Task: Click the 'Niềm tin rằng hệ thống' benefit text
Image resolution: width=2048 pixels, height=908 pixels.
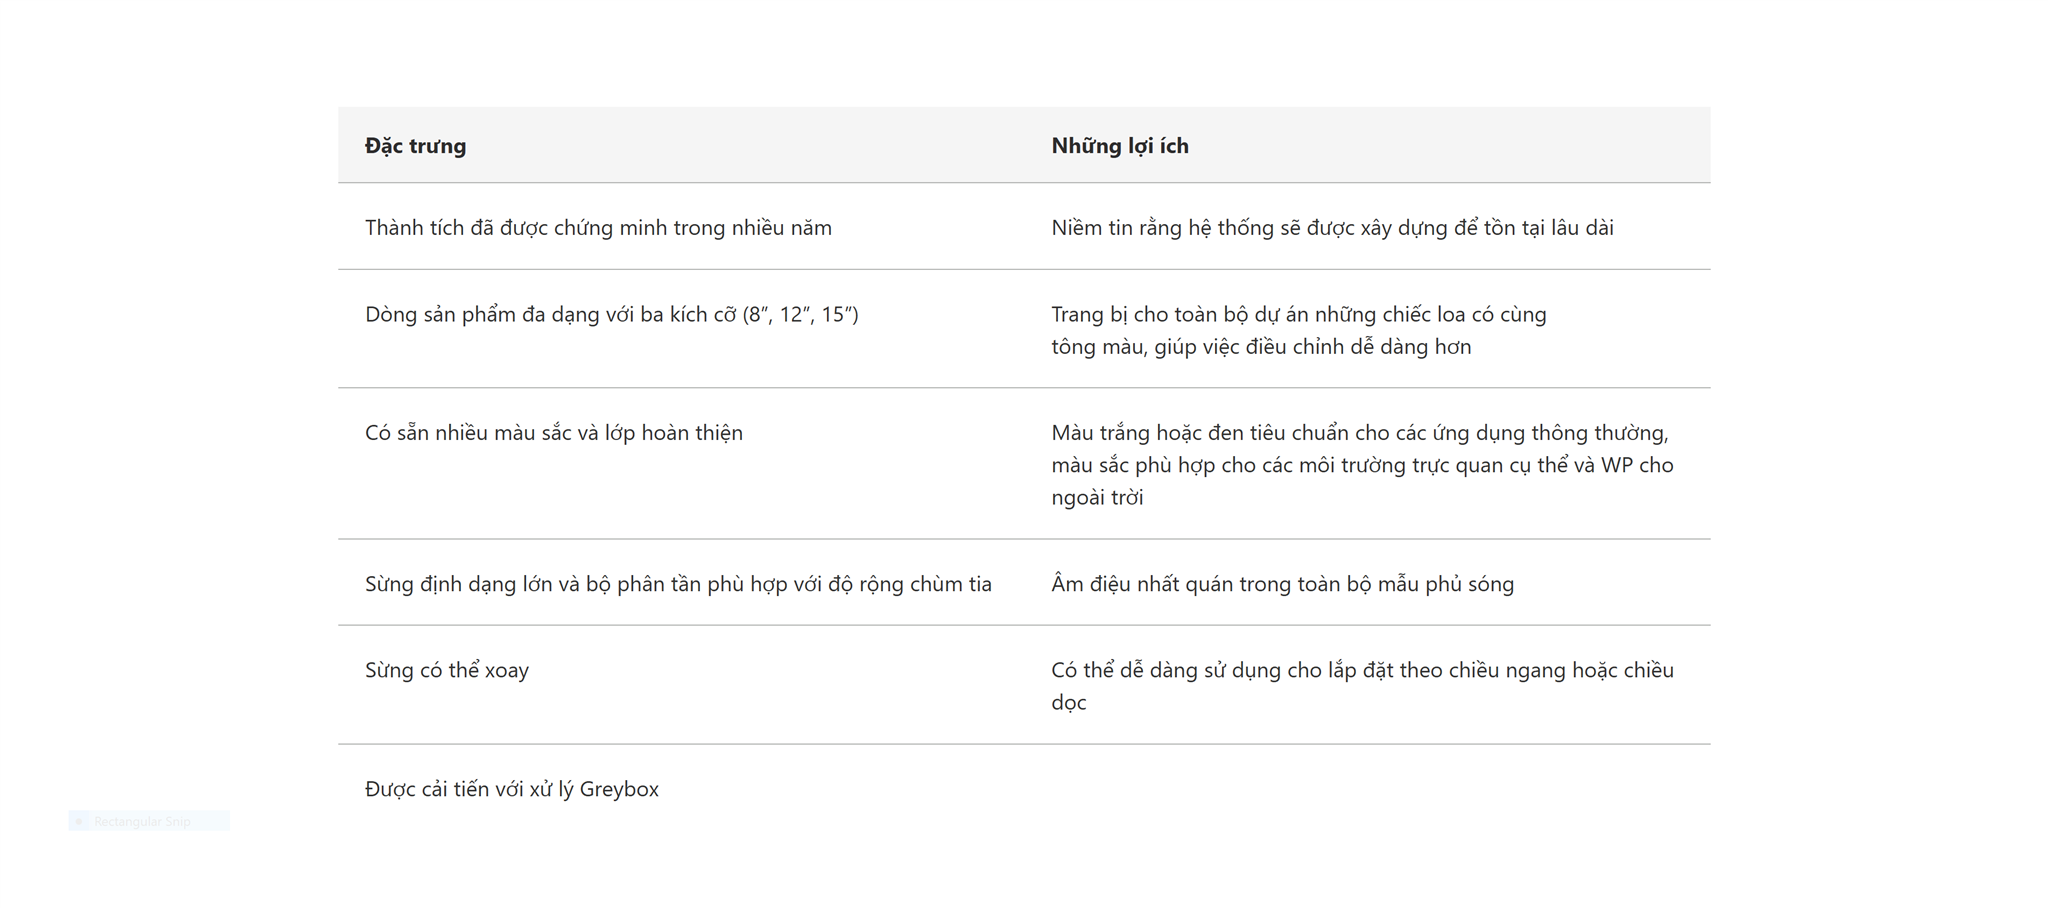Action: [x=1332, y=228]
